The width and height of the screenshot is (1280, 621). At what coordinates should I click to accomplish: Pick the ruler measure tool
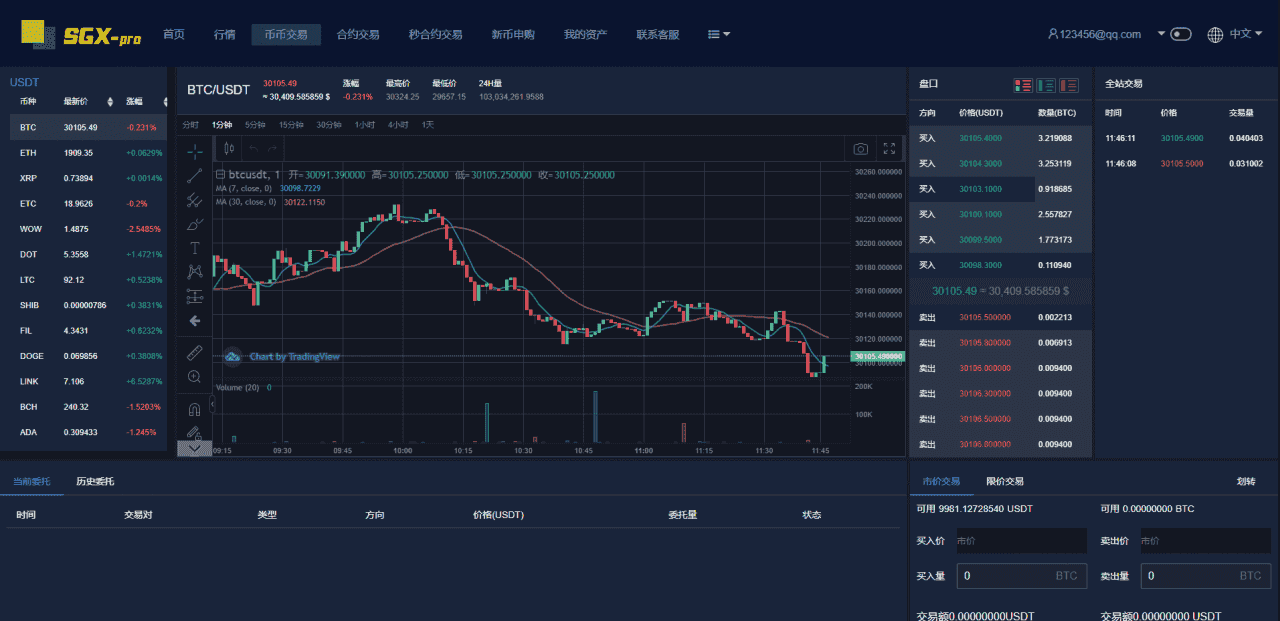195,352
